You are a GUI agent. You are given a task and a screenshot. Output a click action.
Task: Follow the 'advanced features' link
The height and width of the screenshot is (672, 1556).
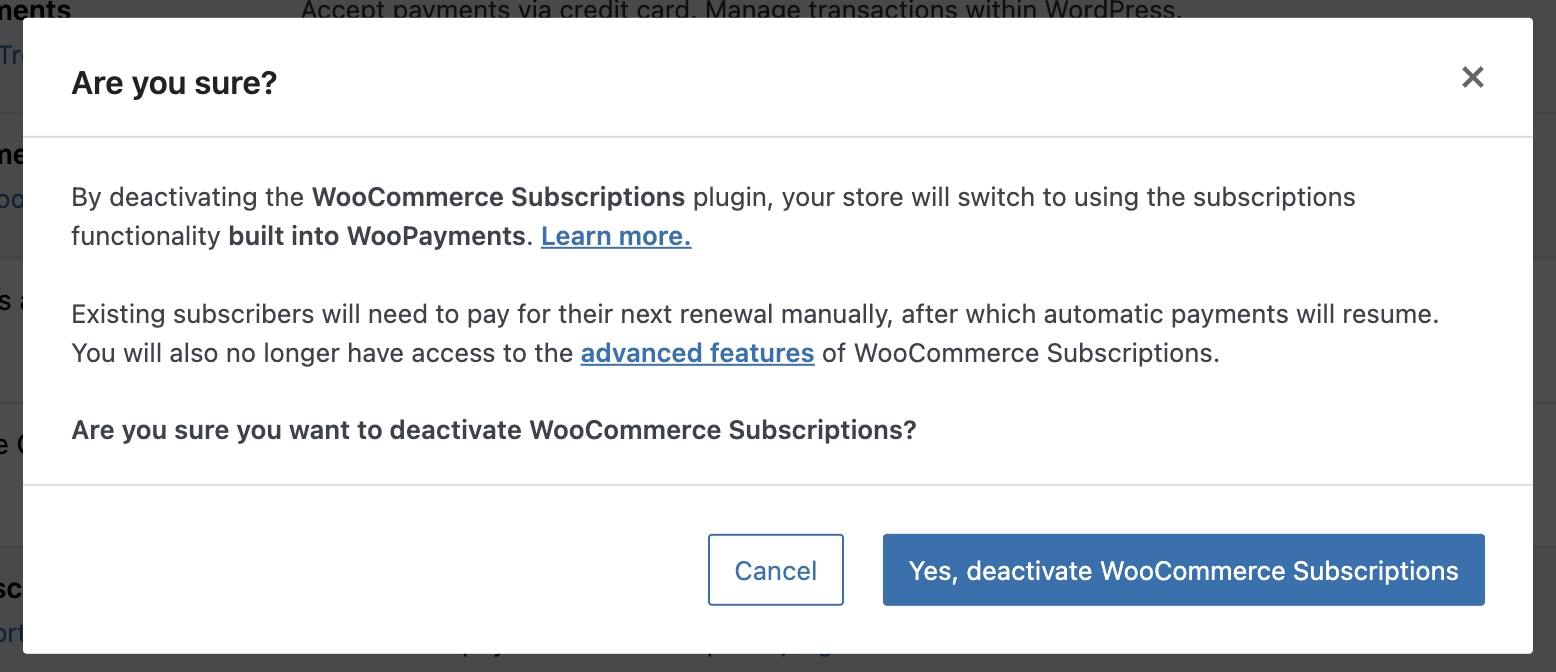(x=697, y=353)
